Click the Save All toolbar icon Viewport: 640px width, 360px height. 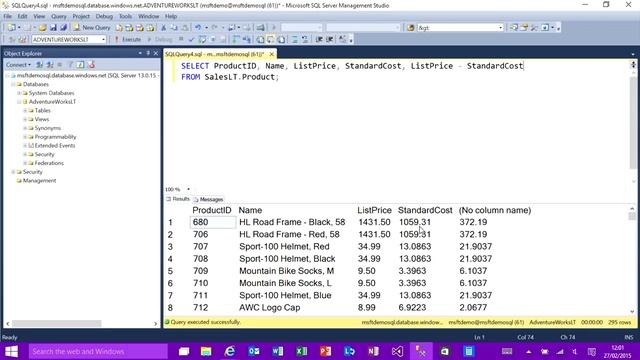(63, 28)
